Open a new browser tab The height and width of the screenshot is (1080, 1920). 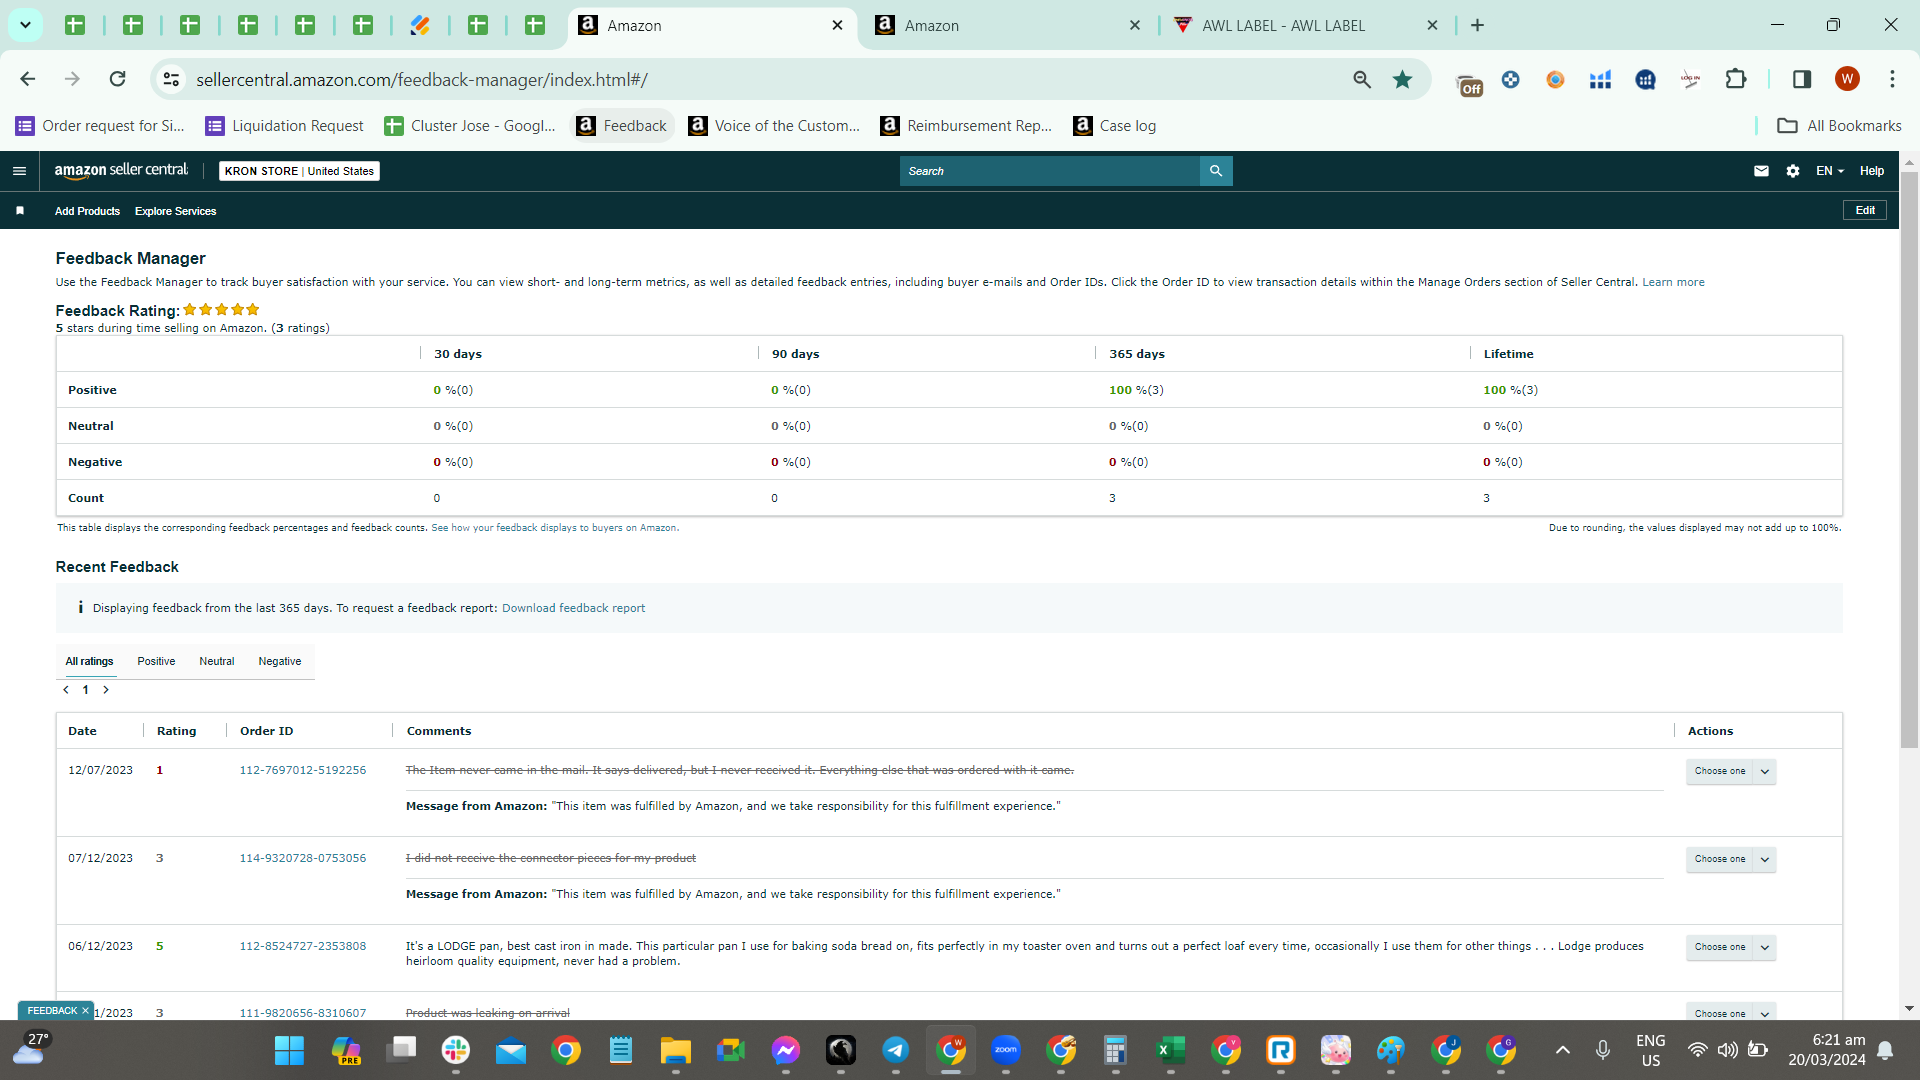1477,26
